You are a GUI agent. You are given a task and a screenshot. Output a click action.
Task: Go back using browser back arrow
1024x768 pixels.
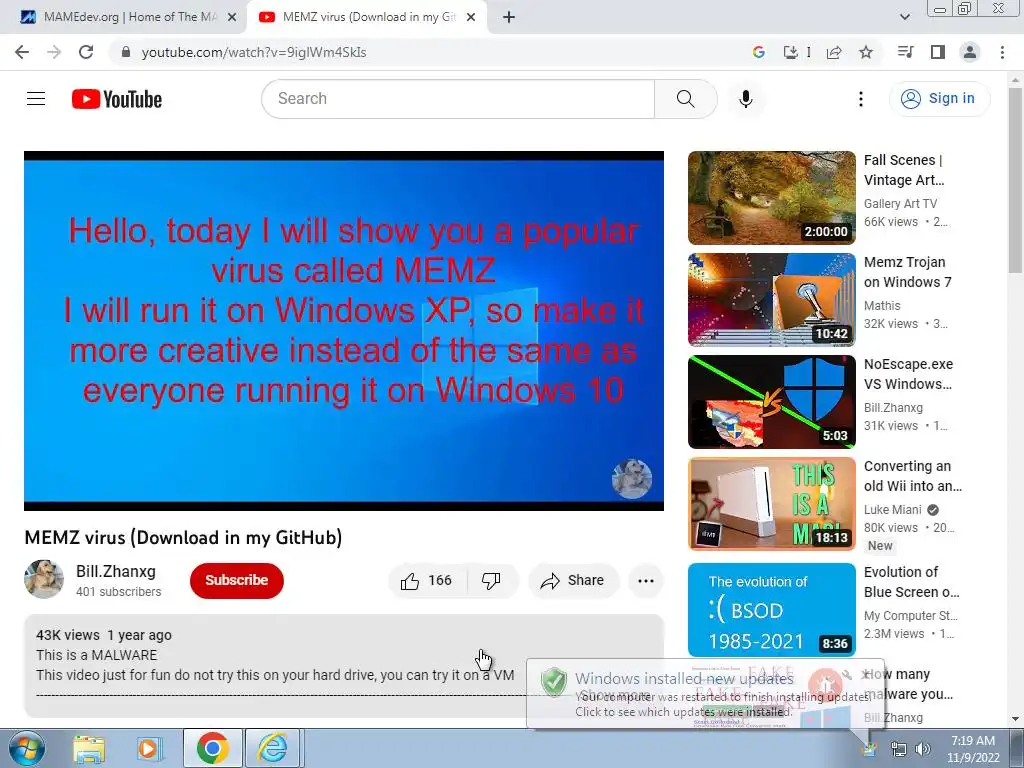coord(22,52)
